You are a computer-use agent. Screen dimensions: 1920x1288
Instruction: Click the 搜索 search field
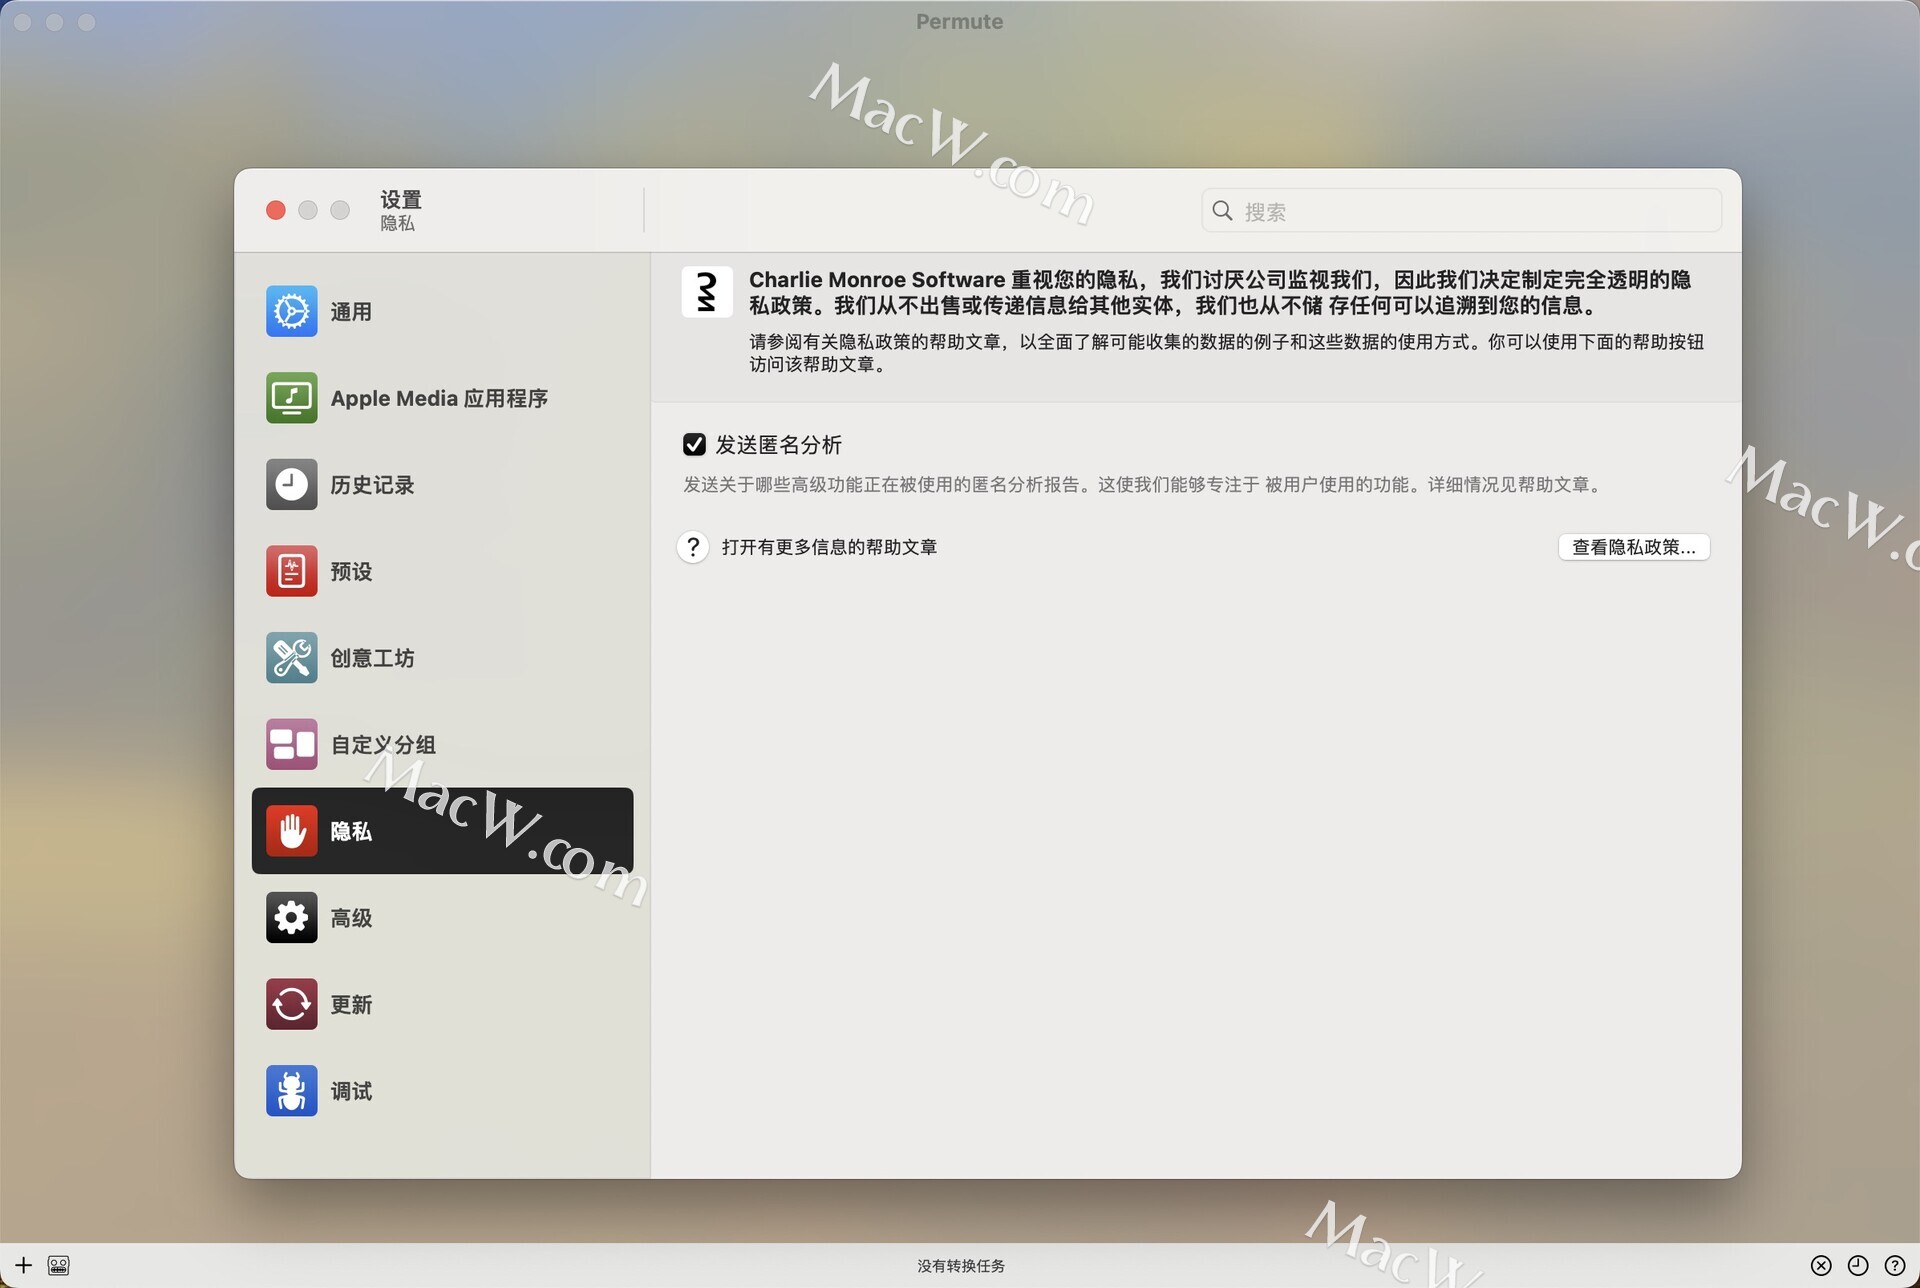tap(1461, 211)
